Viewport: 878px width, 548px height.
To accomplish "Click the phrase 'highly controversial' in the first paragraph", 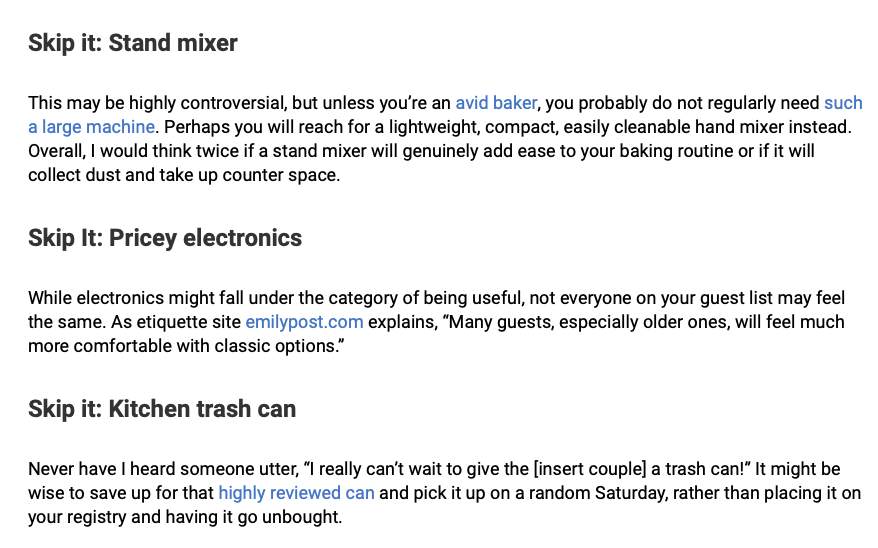I will 208,103.
